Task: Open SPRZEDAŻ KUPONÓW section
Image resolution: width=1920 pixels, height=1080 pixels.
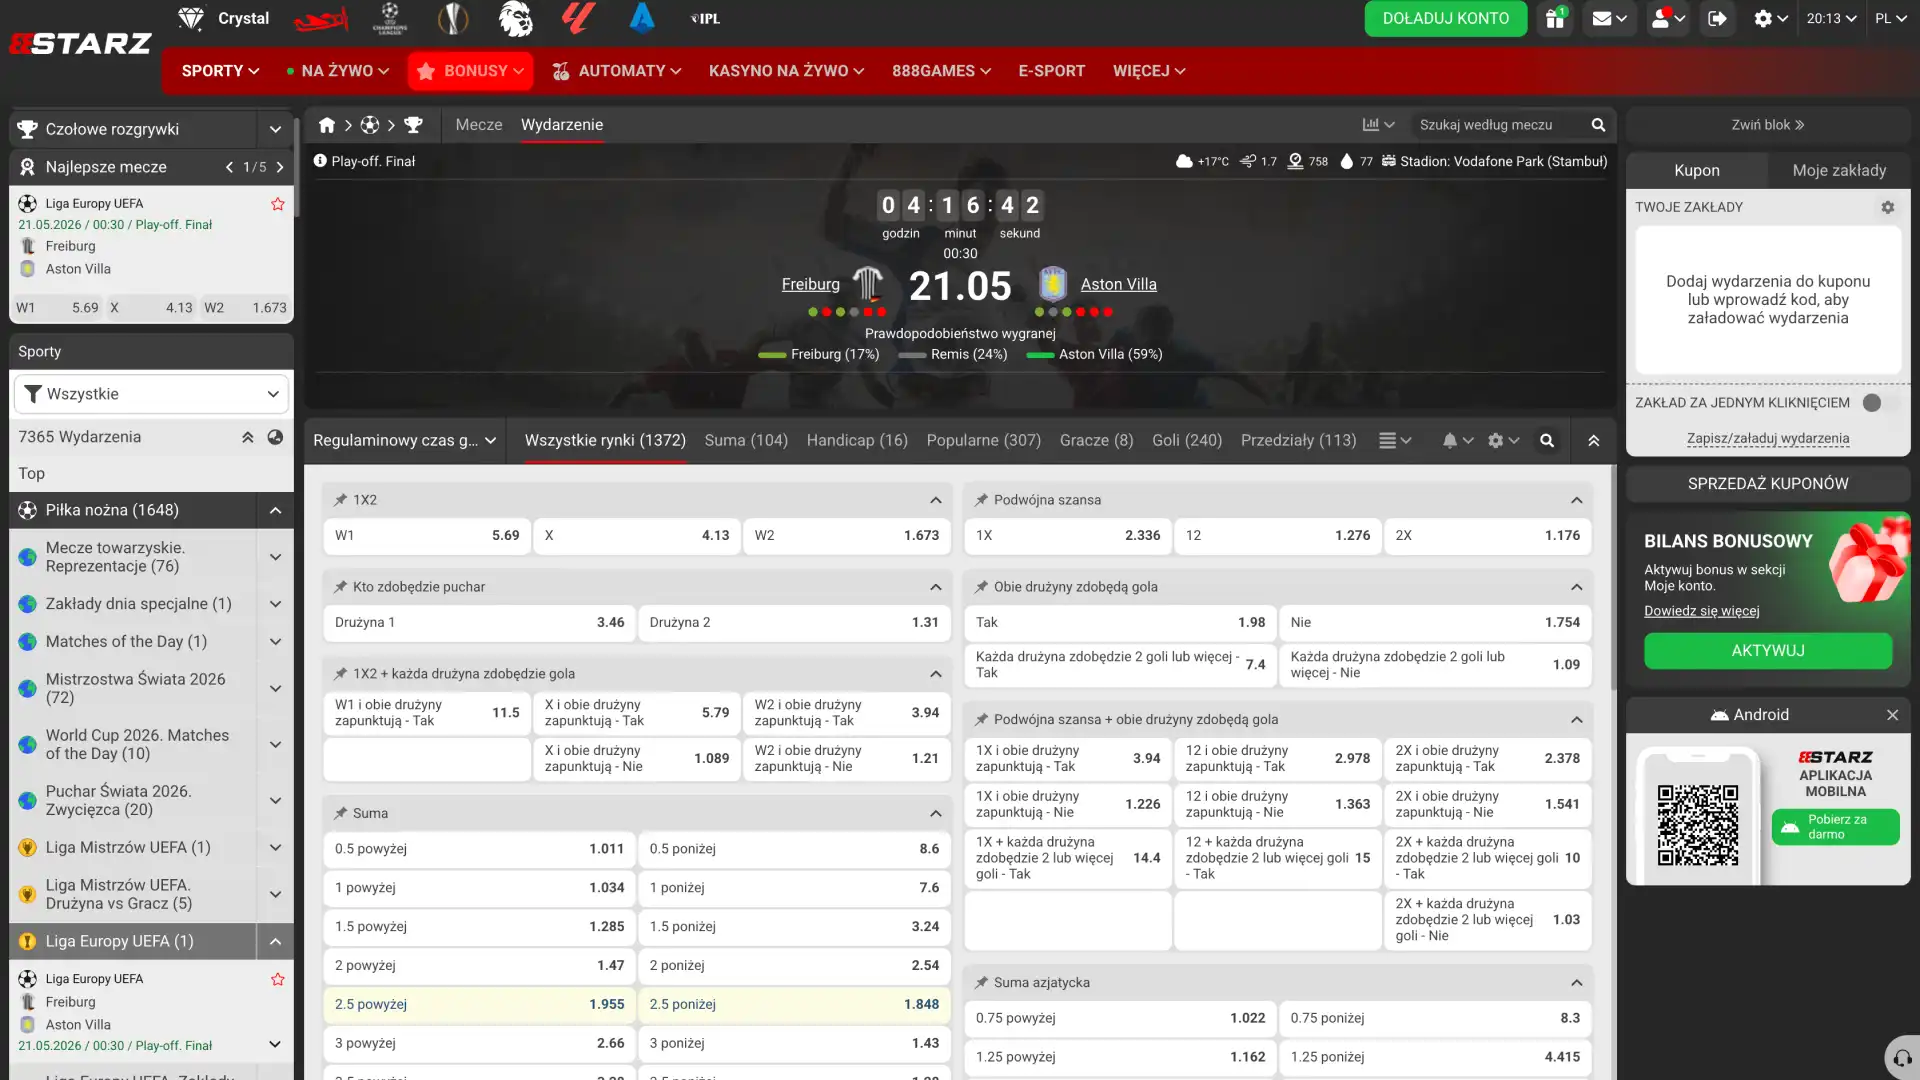Action: click(1768, 484)
